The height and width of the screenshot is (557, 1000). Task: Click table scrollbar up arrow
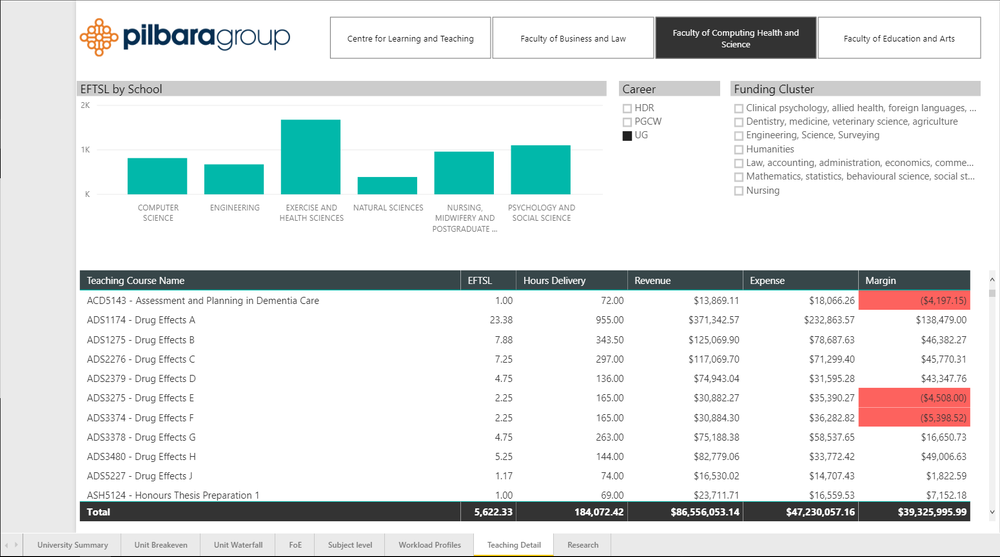pyautogui.click(x=992, y=279)
